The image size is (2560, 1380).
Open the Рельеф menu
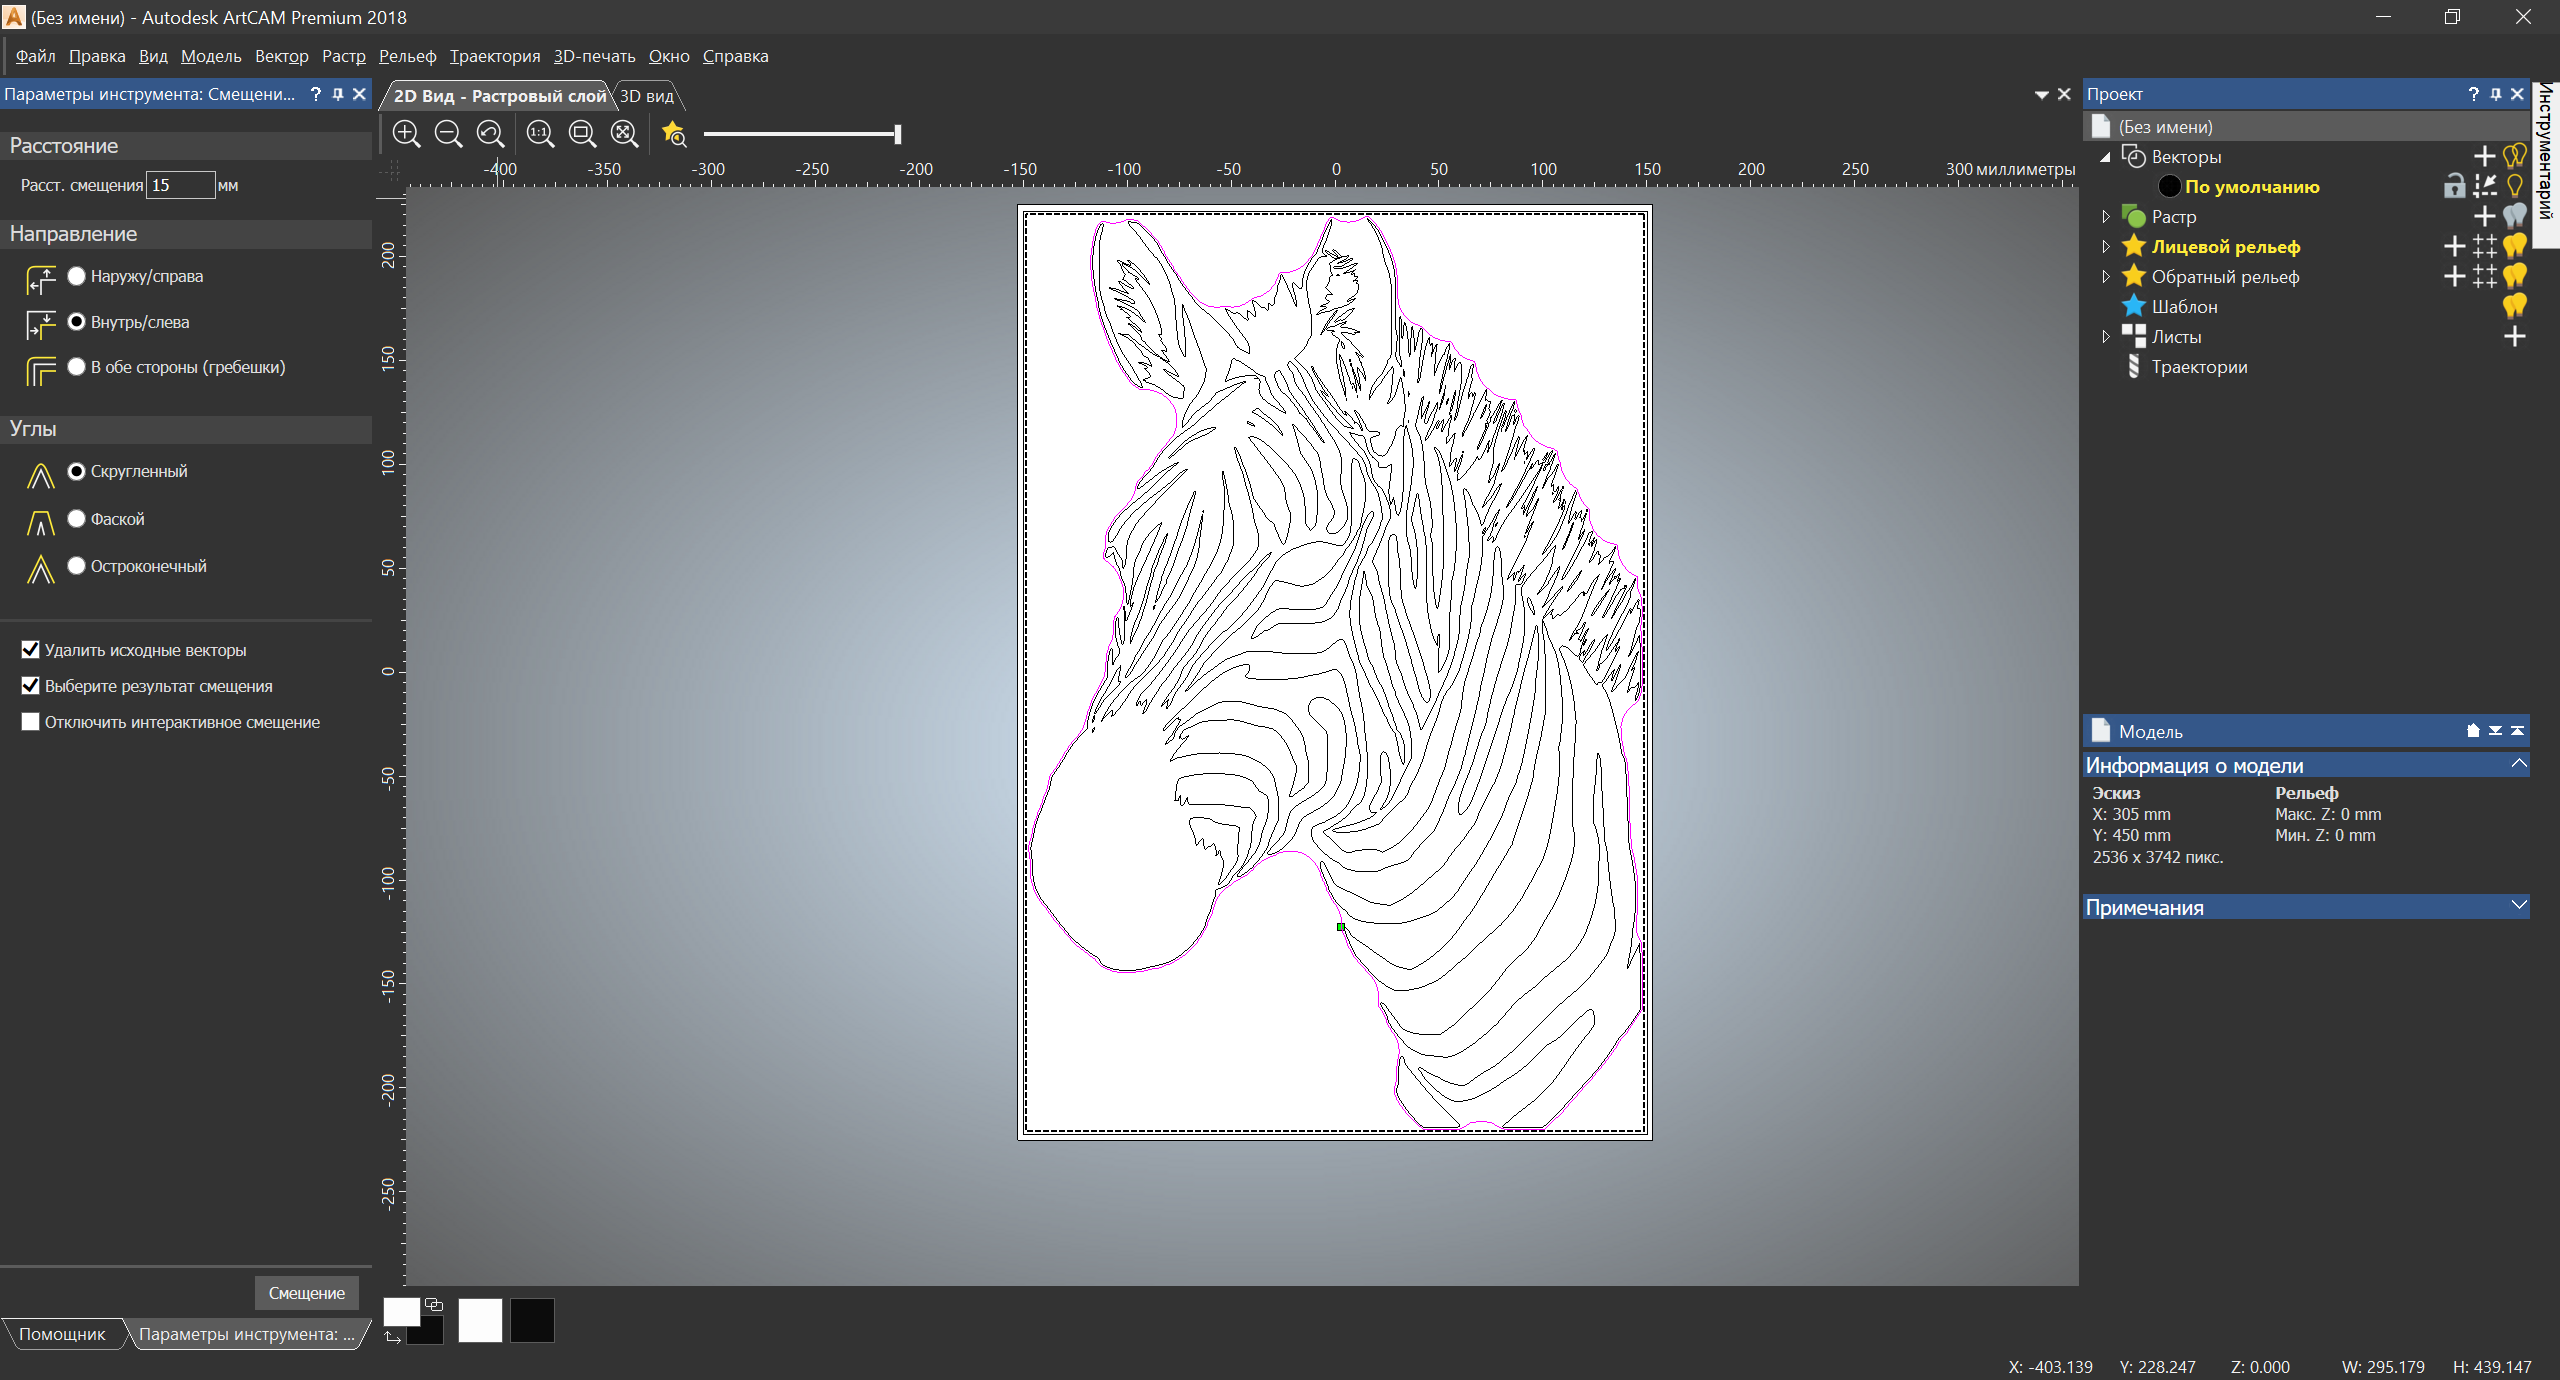[407, 56]
